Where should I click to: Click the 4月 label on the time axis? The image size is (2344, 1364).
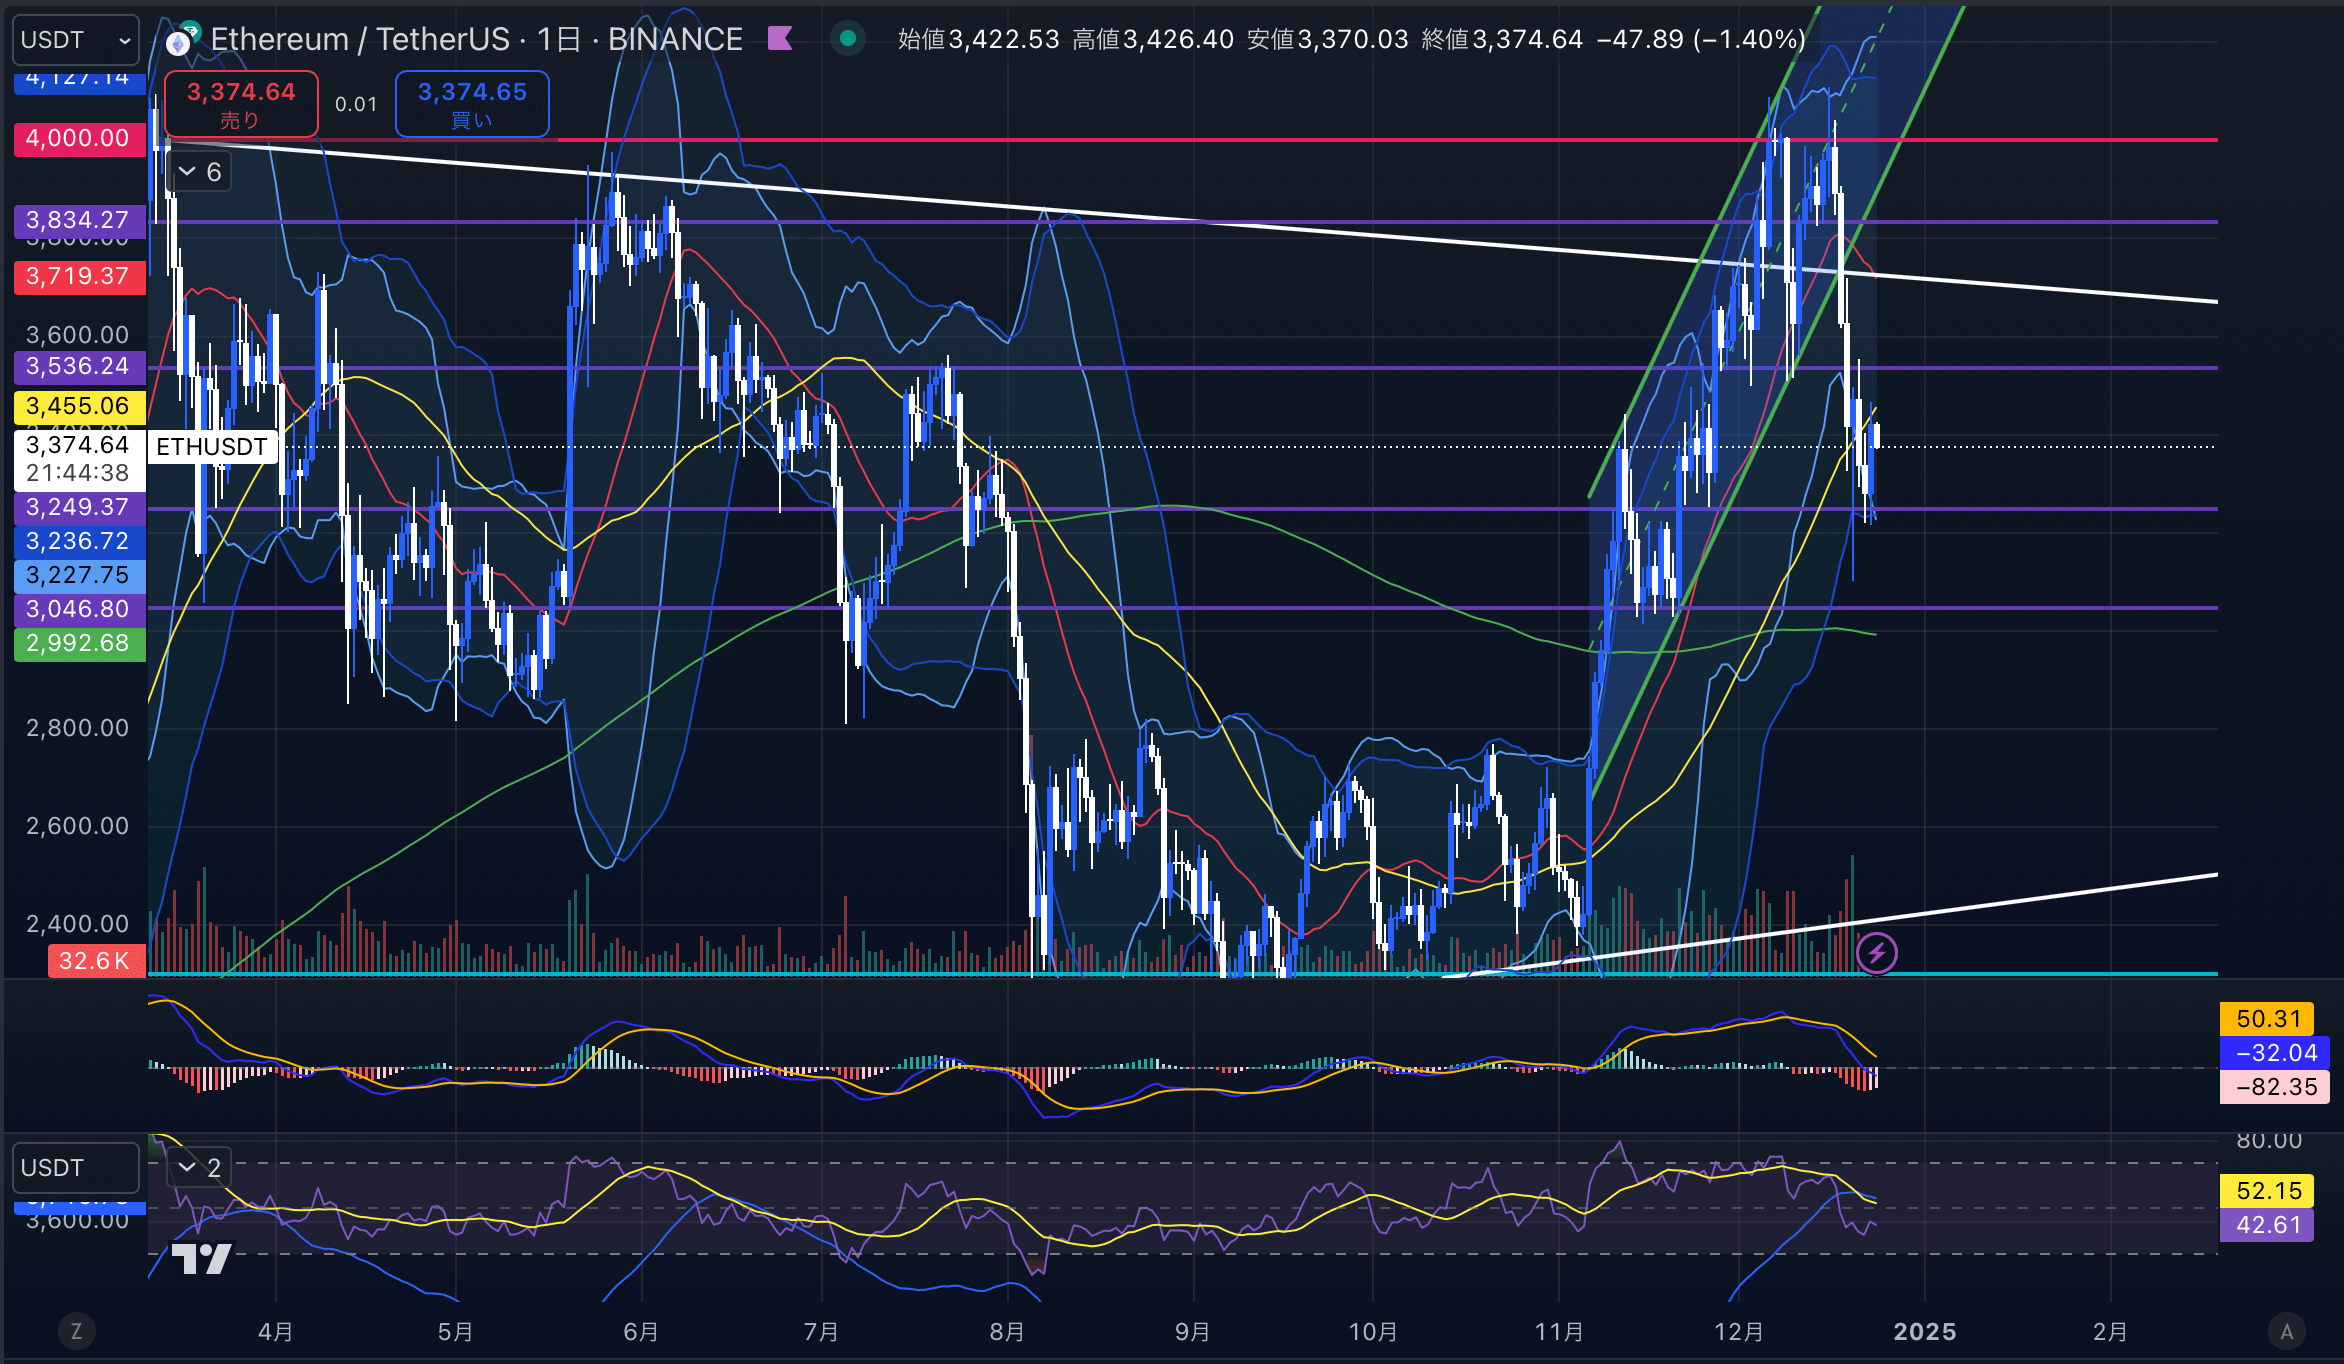(276, 1332)
